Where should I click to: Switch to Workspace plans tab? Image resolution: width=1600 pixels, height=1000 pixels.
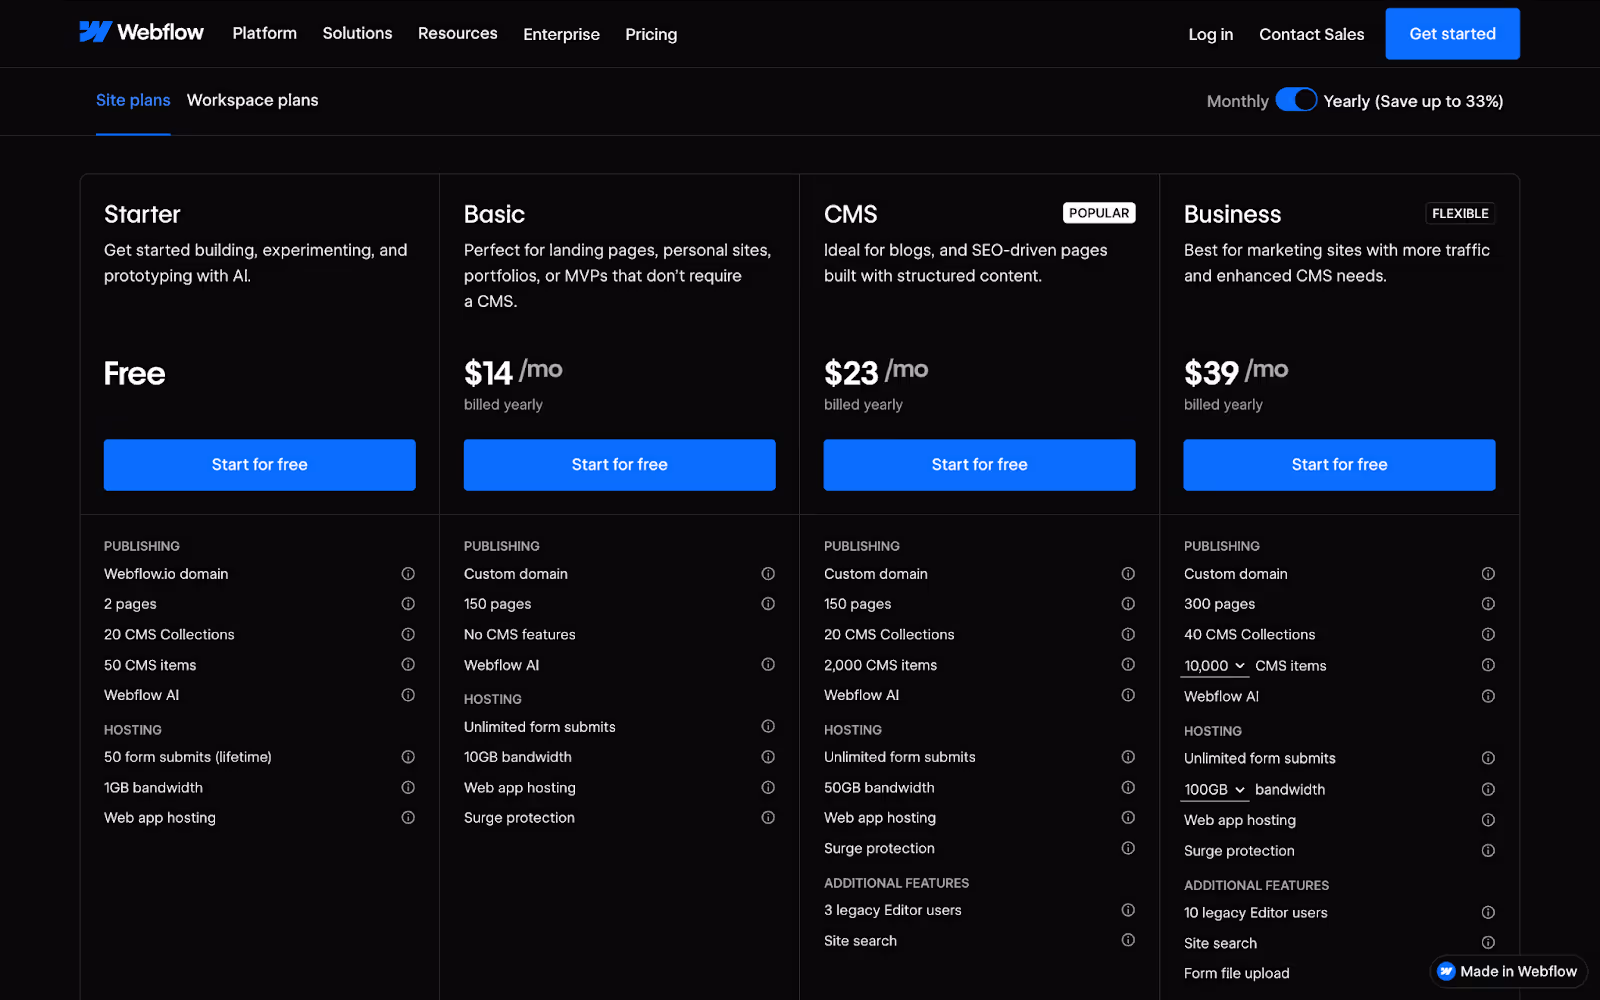[253, 100]
